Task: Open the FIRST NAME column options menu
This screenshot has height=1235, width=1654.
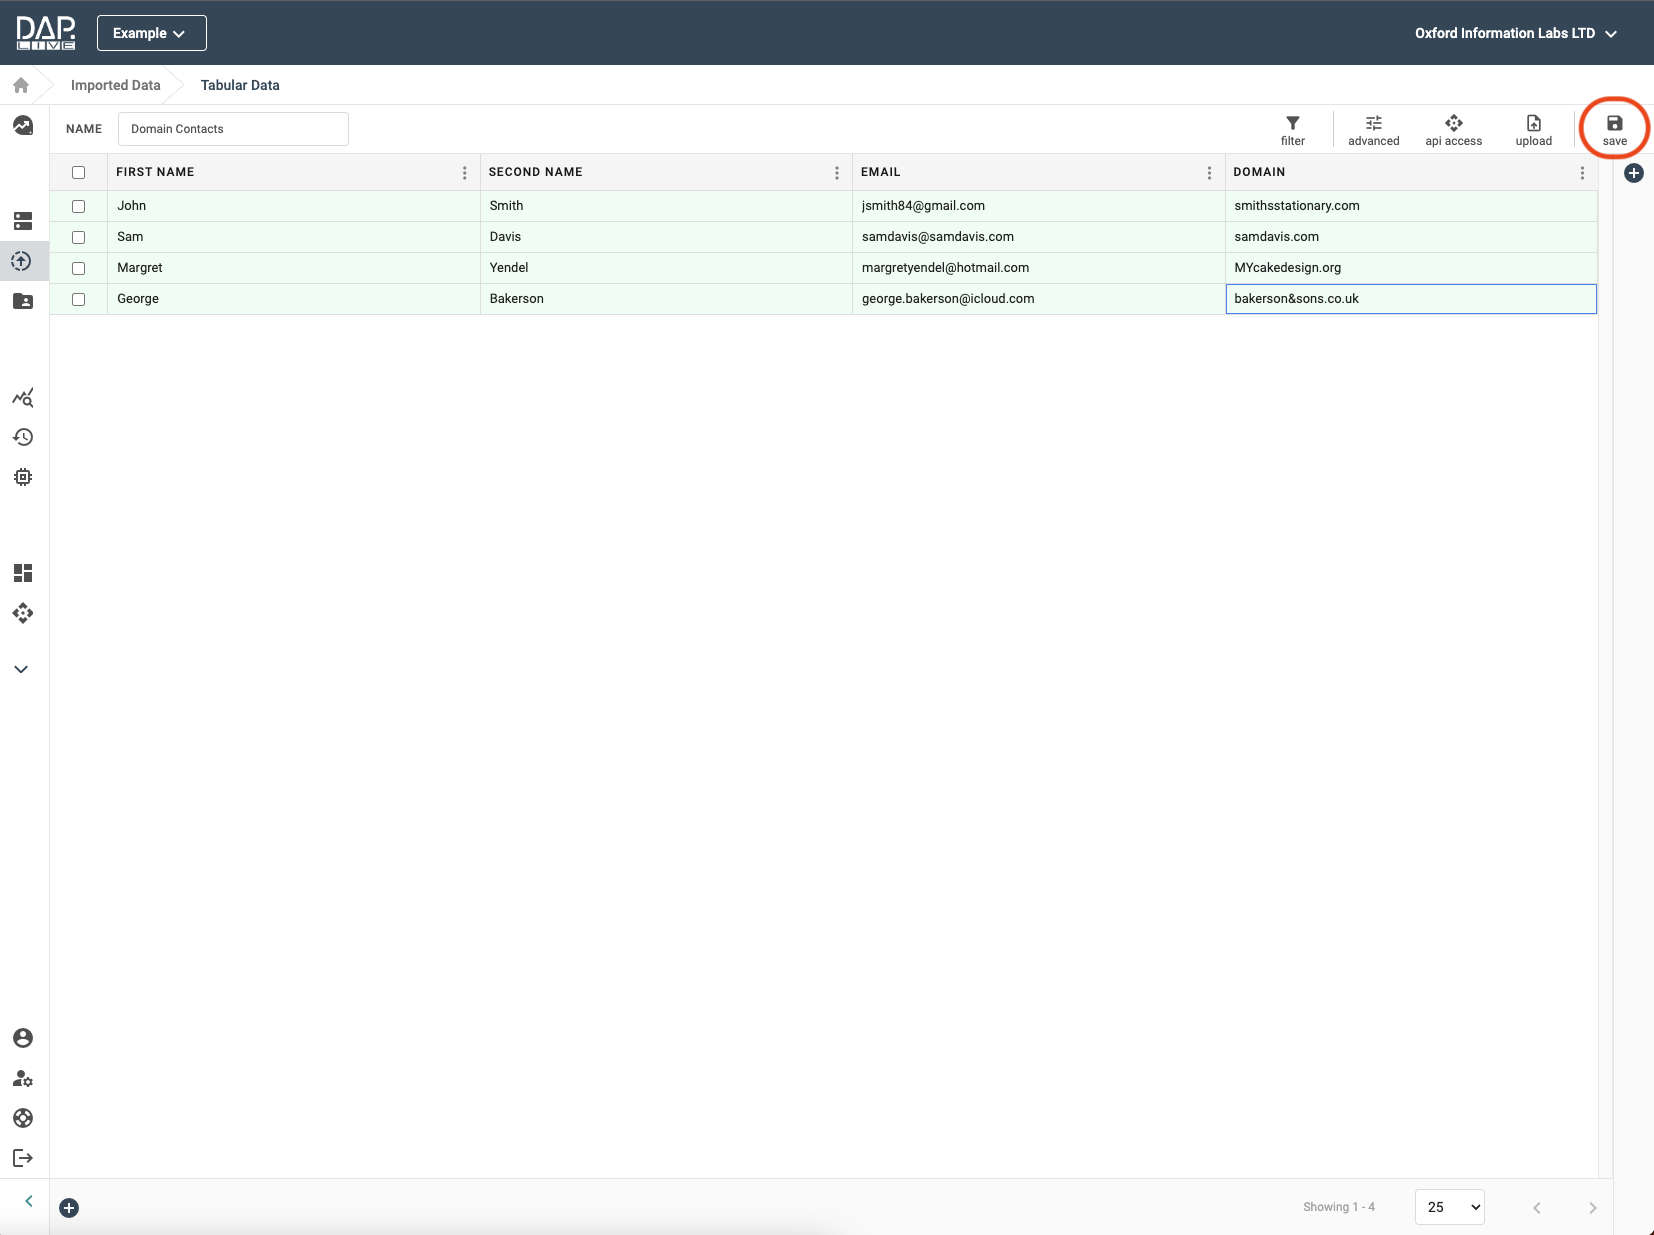Action: (x=464, y=173)
